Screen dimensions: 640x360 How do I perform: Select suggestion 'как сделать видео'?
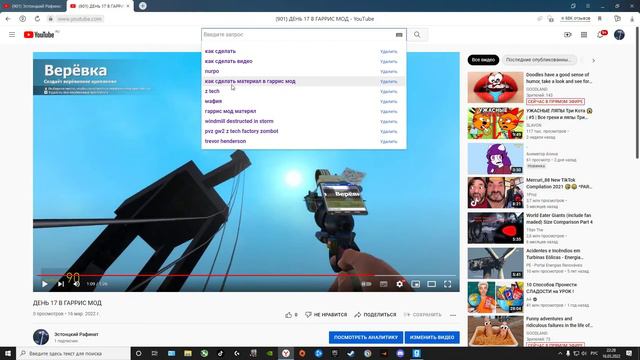point(229,61)
